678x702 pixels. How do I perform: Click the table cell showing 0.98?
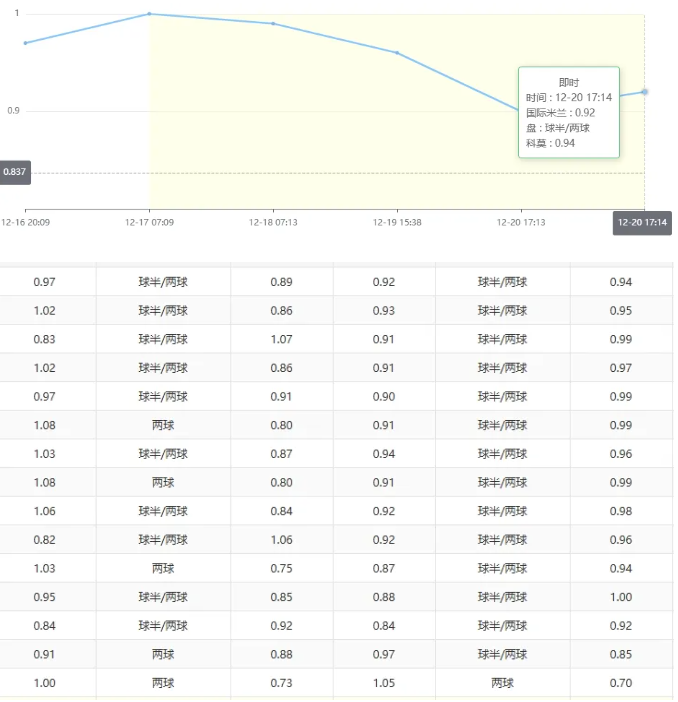point(620,512)
